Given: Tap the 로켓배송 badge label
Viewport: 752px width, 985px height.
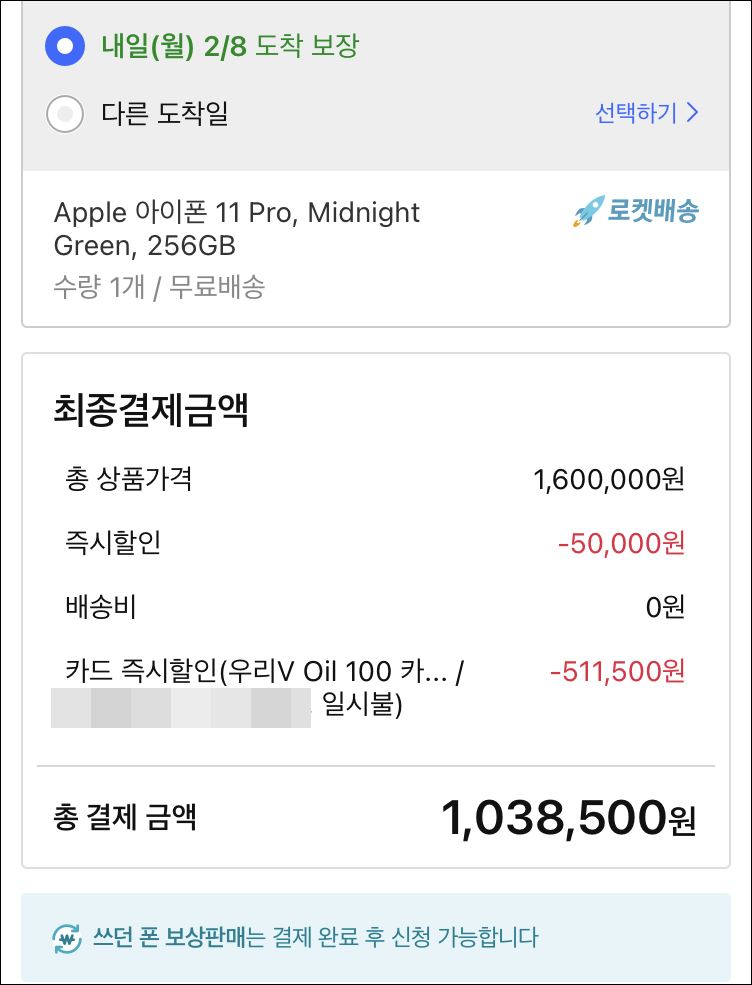Looking at the screenshot, I should pos(653,211).
